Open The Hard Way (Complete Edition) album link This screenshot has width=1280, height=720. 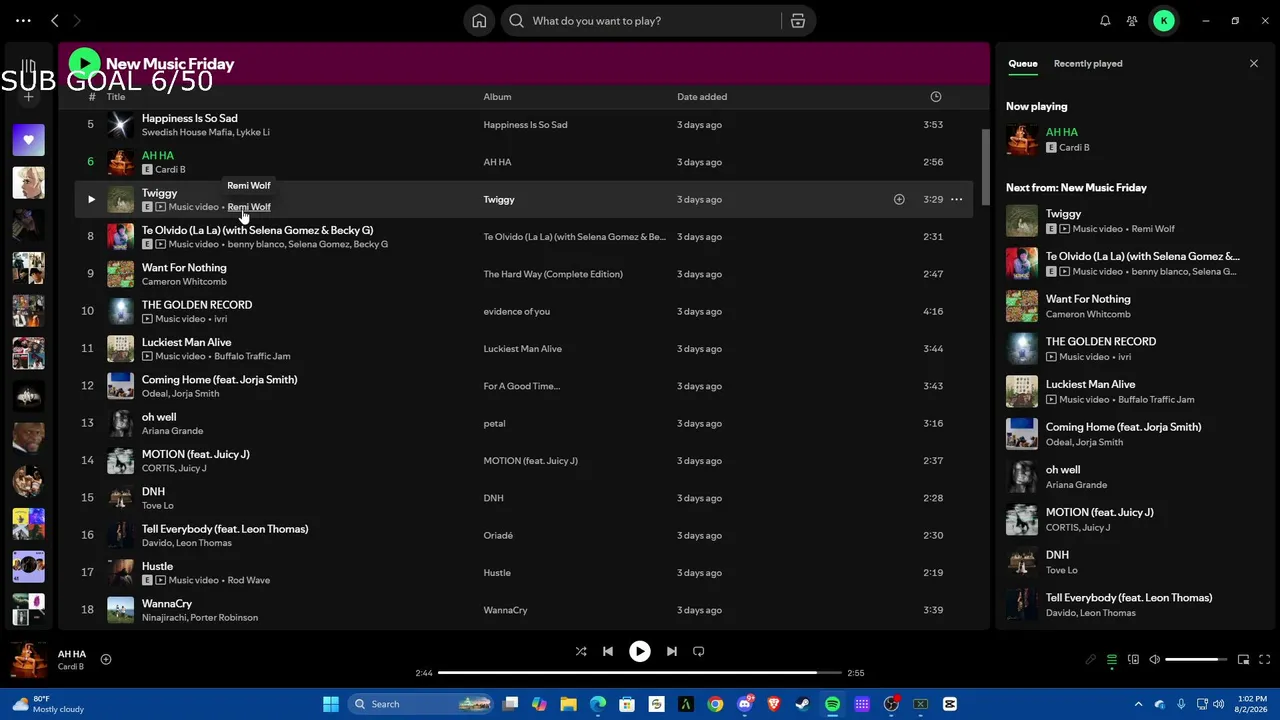pyautogui.click(x=553, y=274)
